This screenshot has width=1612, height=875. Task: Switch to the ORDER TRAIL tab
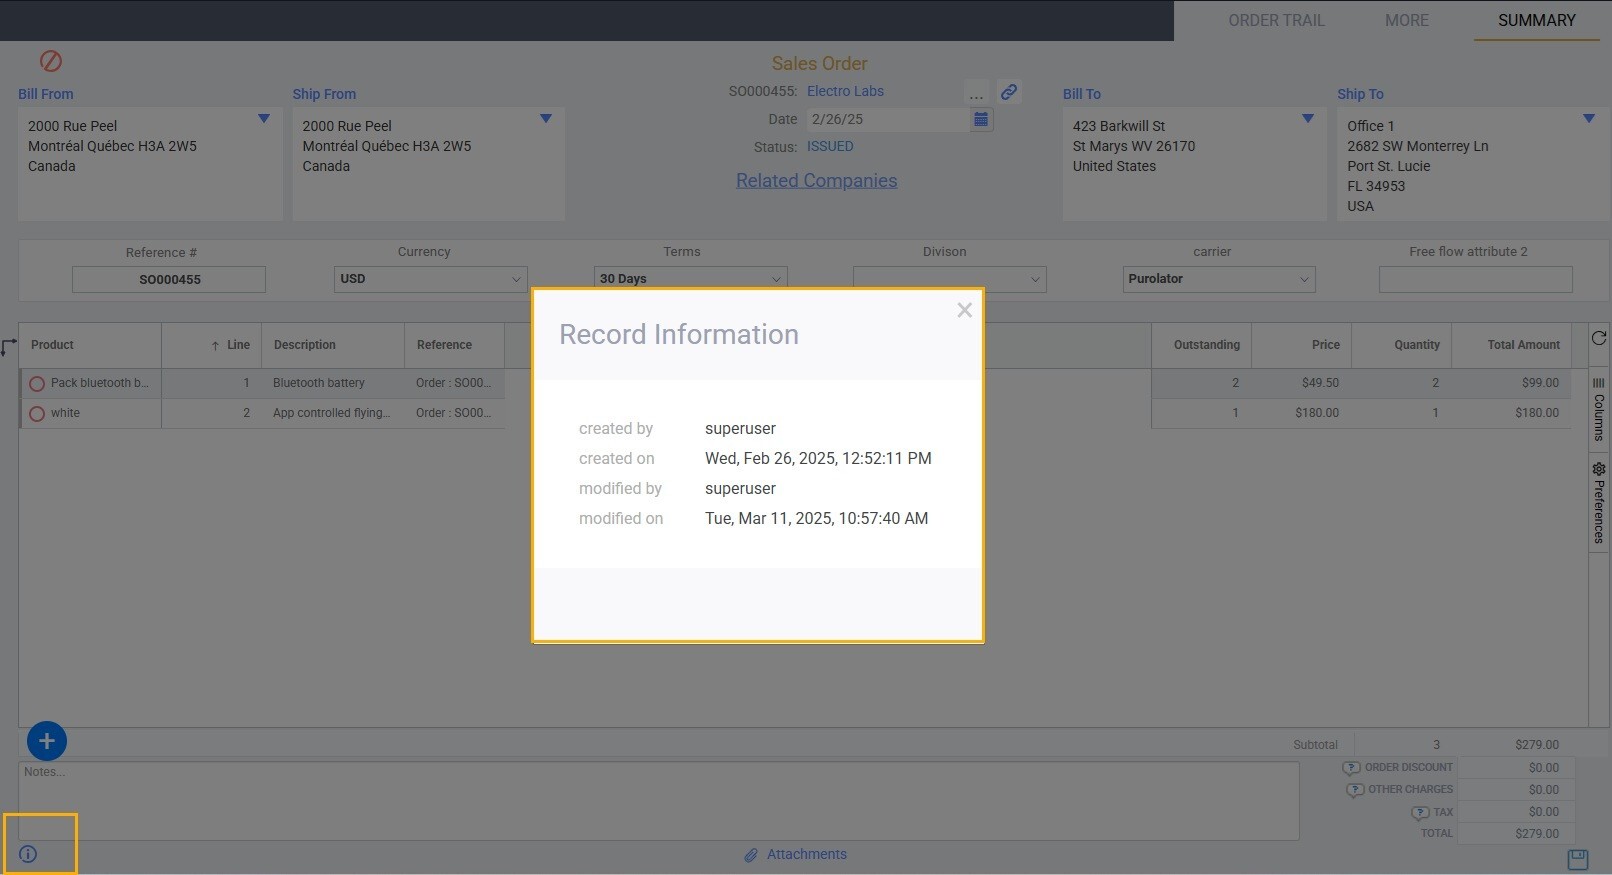point(1276,20)
